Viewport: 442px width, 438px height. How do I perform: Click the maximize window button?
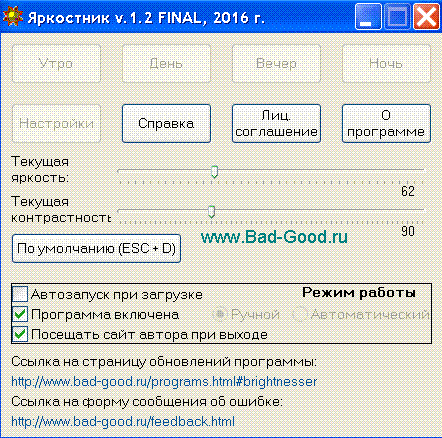click(x=397, y=17)
